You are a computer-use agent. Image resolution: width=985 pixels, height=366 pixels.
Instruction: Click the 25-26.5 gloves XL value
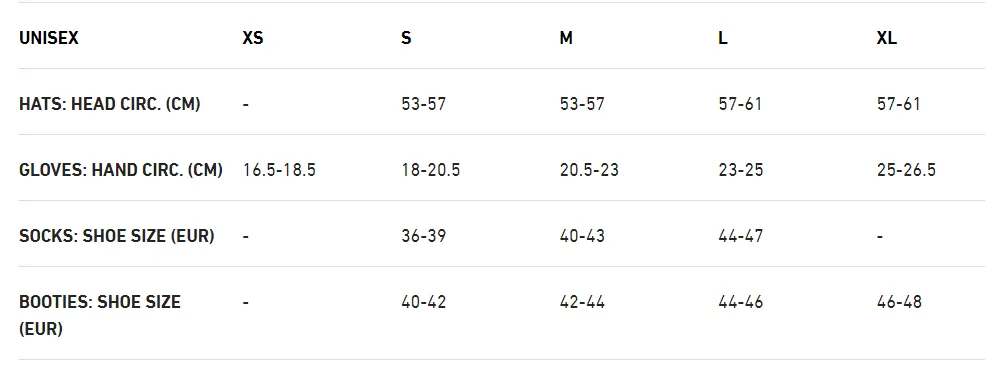(906, 170)
